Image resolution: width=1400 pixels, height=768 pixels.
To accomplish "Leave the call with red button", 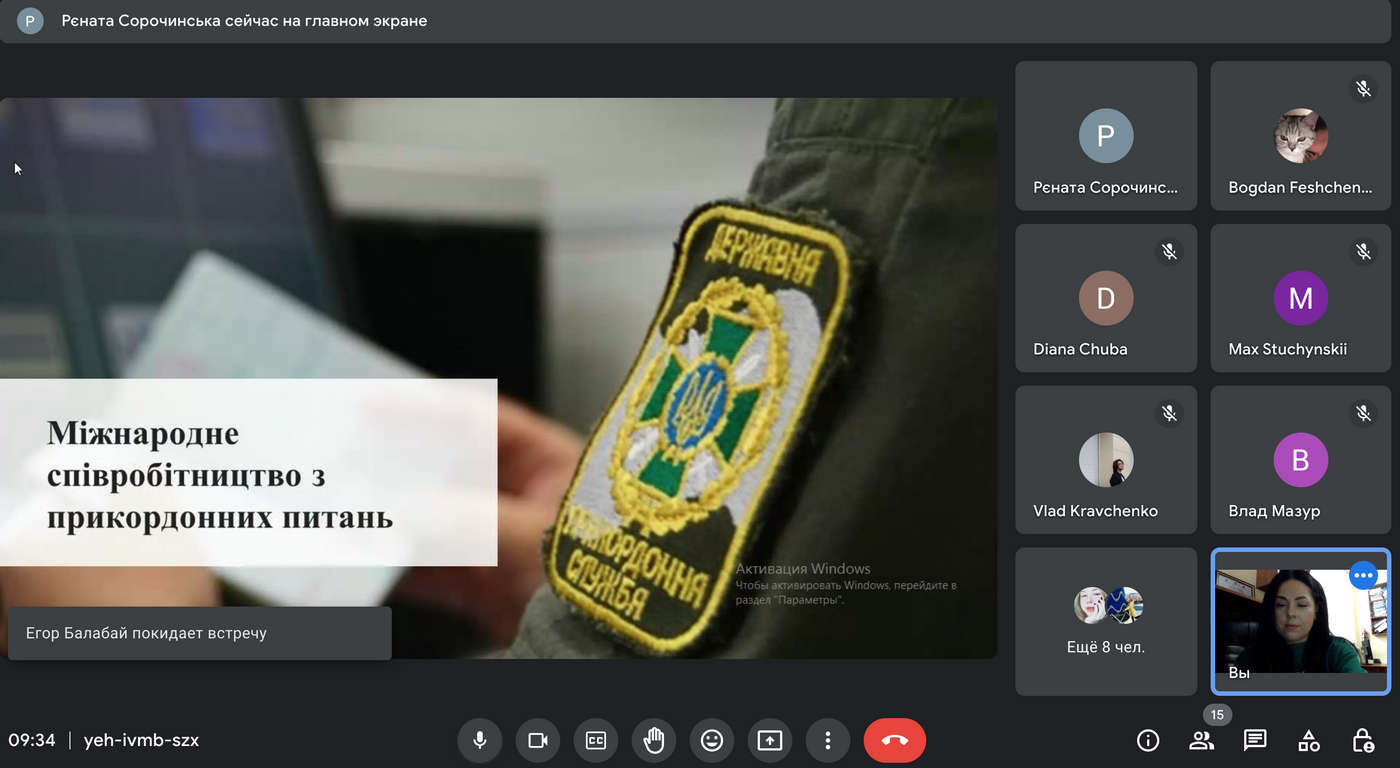I will tap(894, 740).
